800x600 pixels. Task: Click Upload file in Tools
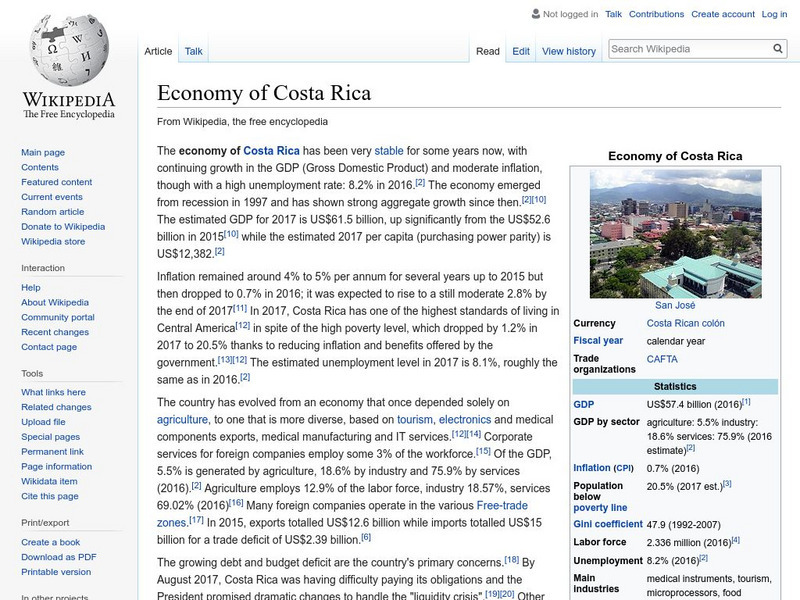[43, 421]
